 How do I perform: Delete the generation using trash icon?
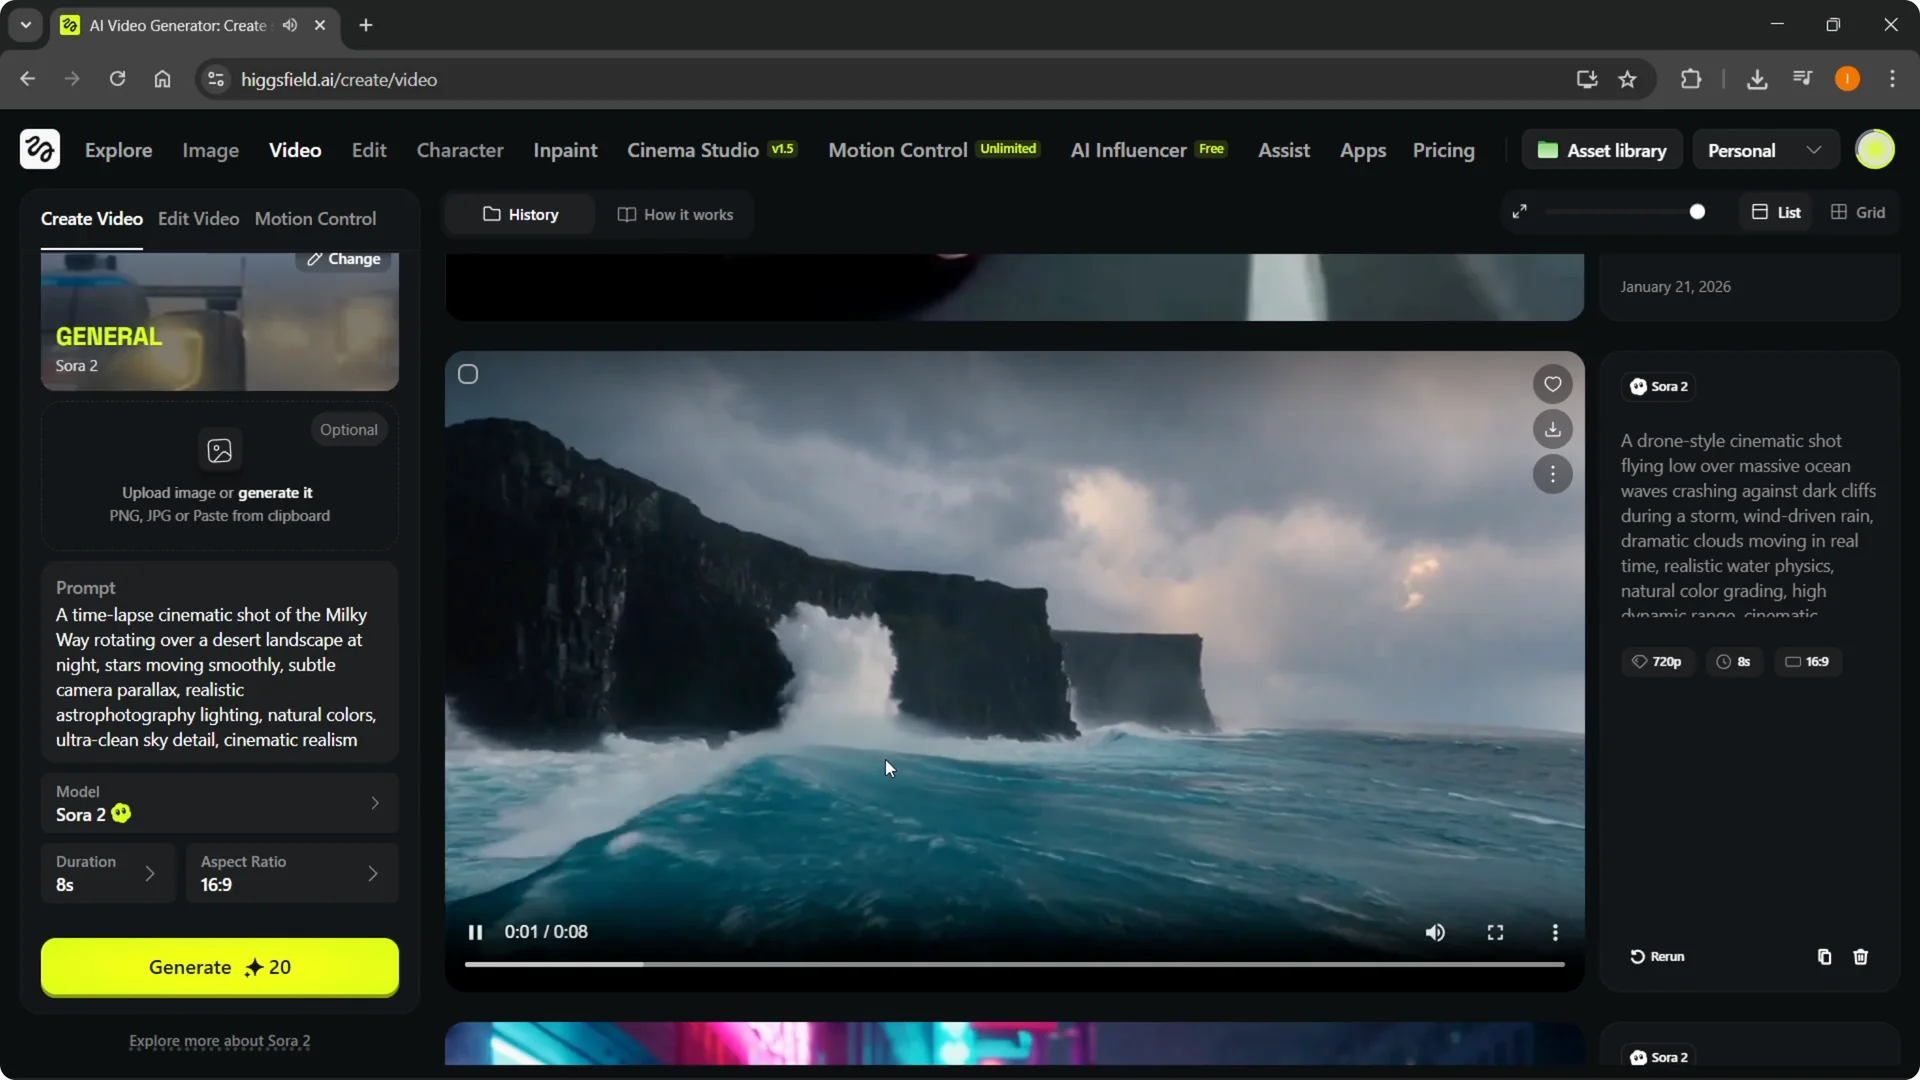pos(1860,957)
